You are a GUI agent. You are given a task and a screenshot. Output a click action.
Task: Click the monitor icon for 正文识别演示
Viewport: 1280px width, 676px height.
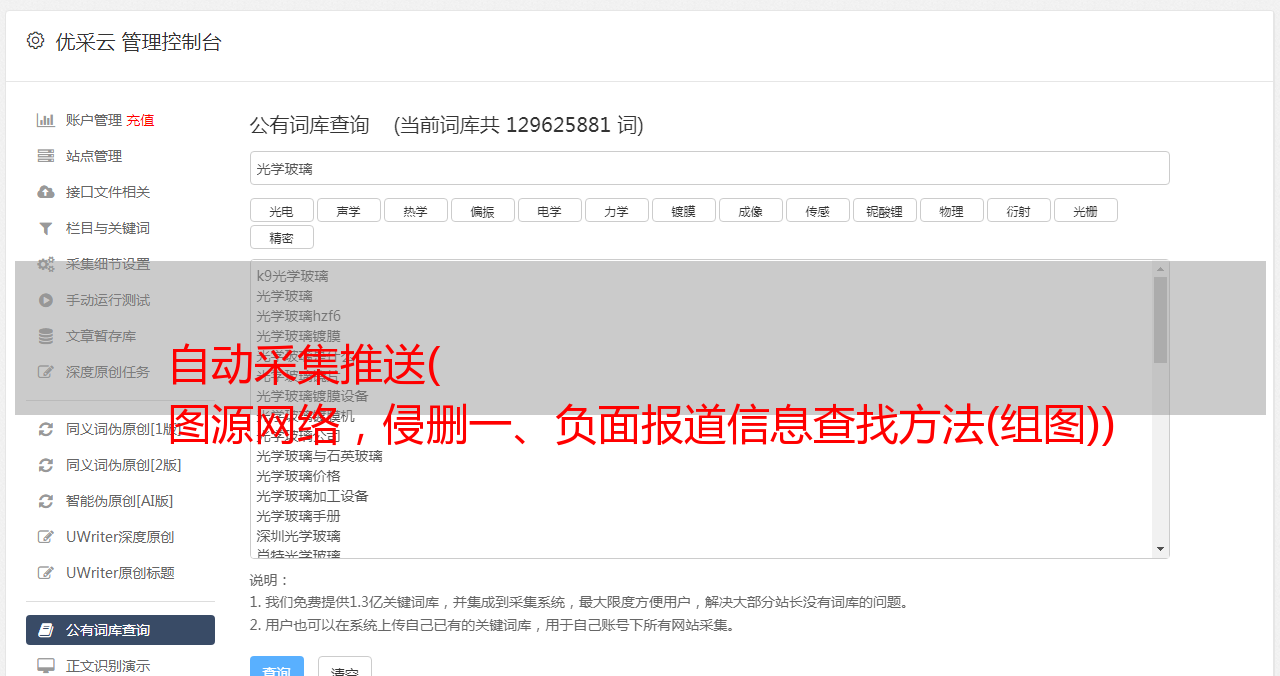45,666
